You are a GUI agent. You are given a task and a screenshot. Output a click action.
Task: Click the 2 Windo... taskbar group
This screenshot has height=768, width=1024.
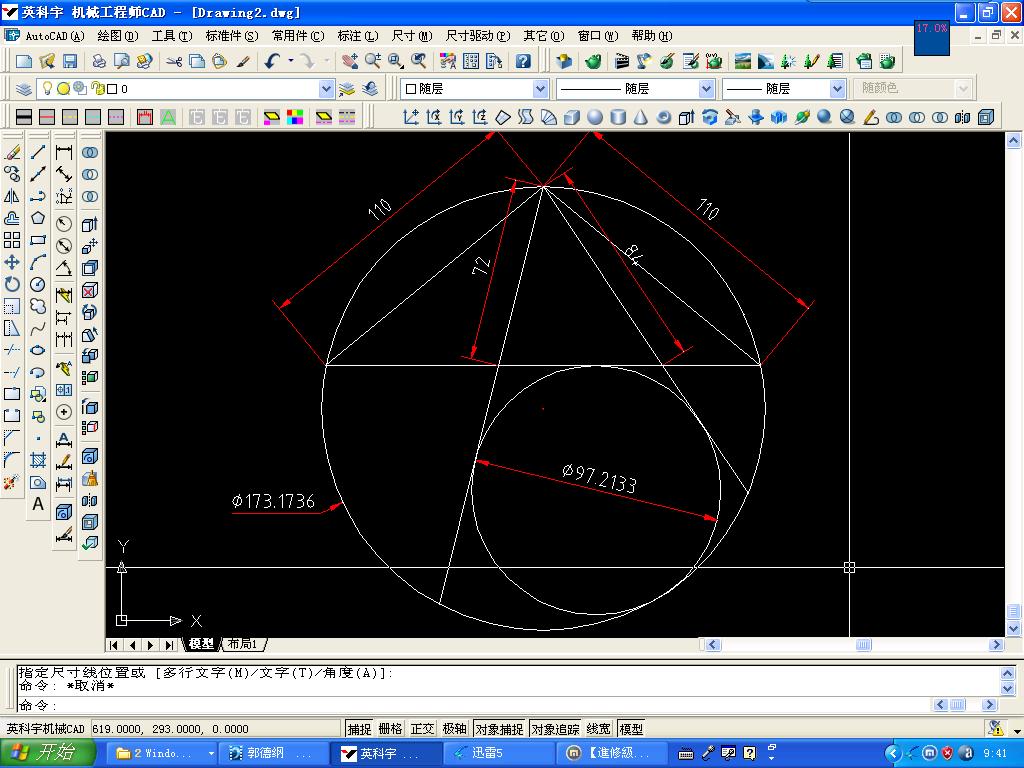coord(162,754)
